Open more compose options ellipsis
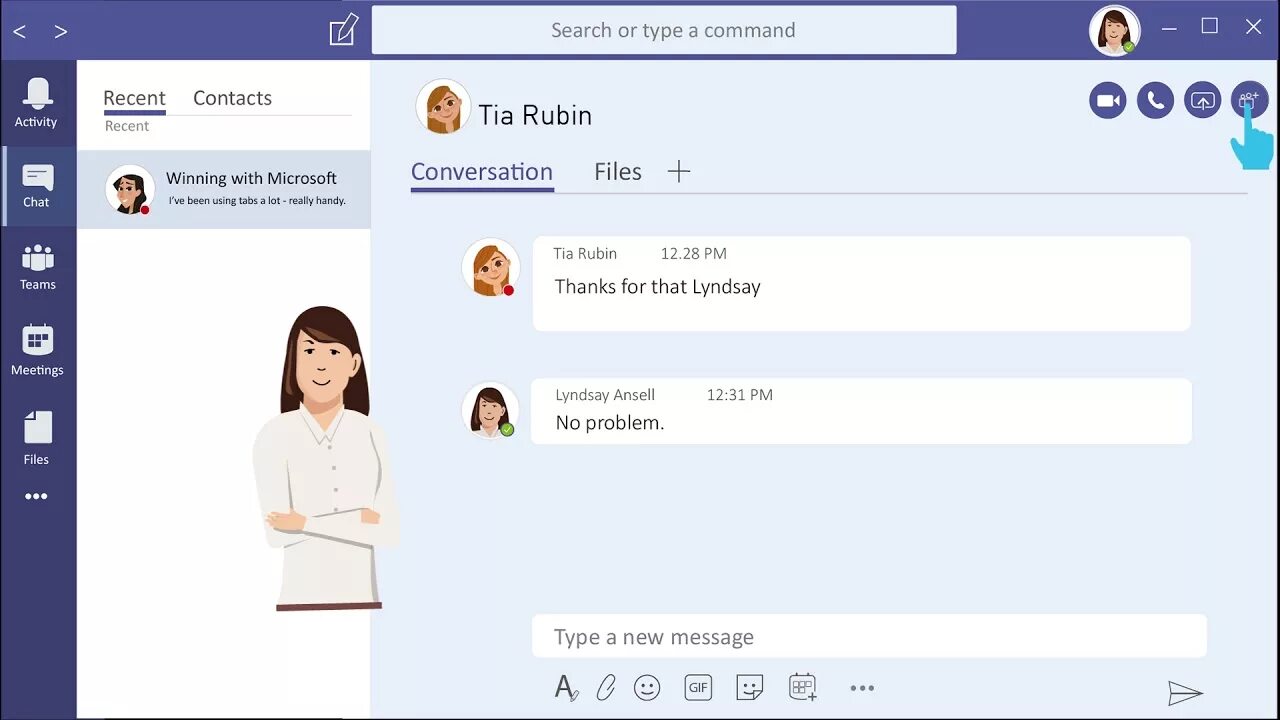The height and width of the screenshot is (720, 1280). pos(862,688)
